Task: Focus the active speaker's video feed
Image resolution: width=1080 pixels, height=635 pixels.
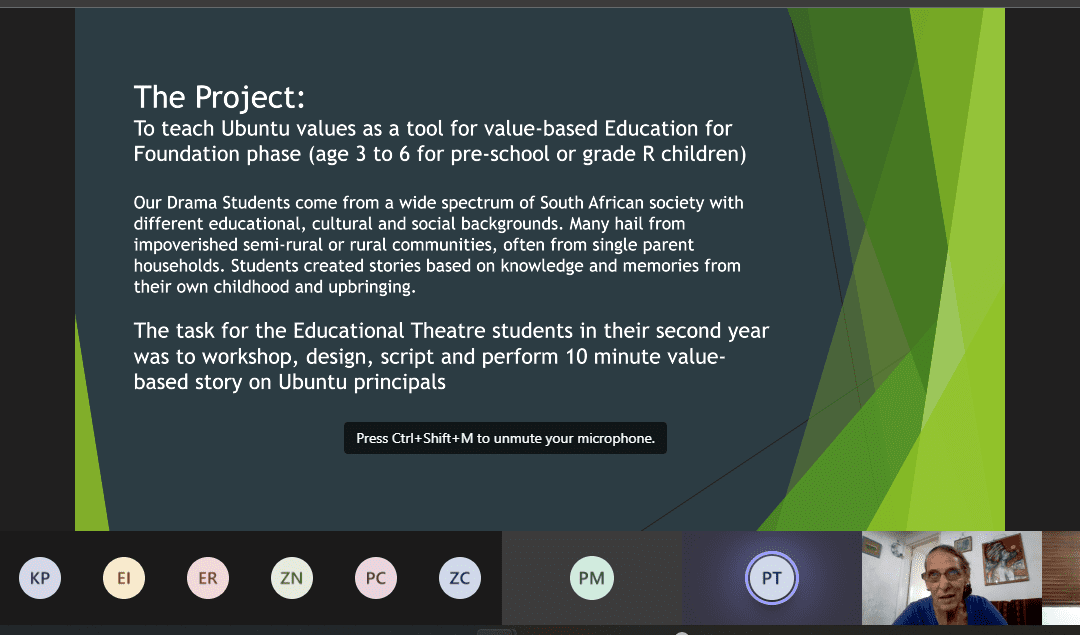Action: pyautogui.click(x=951, y=577)
